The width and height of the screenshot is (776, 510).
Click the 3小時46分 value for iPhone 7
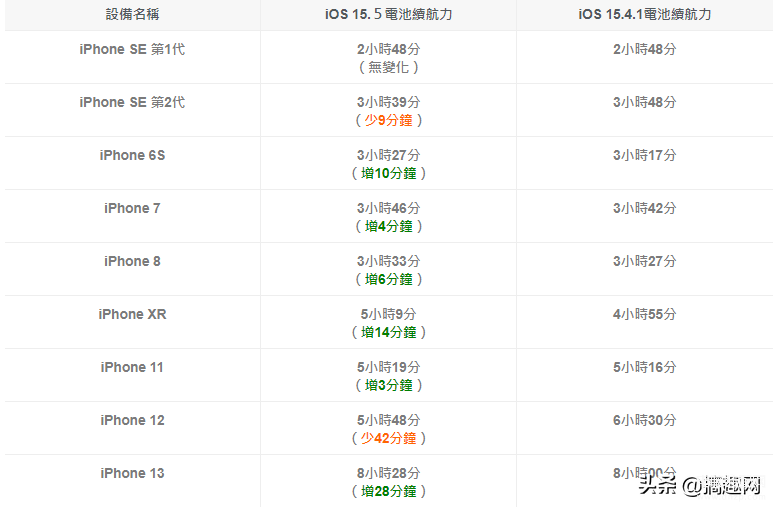pyautogui.click(x=388, y=208)
